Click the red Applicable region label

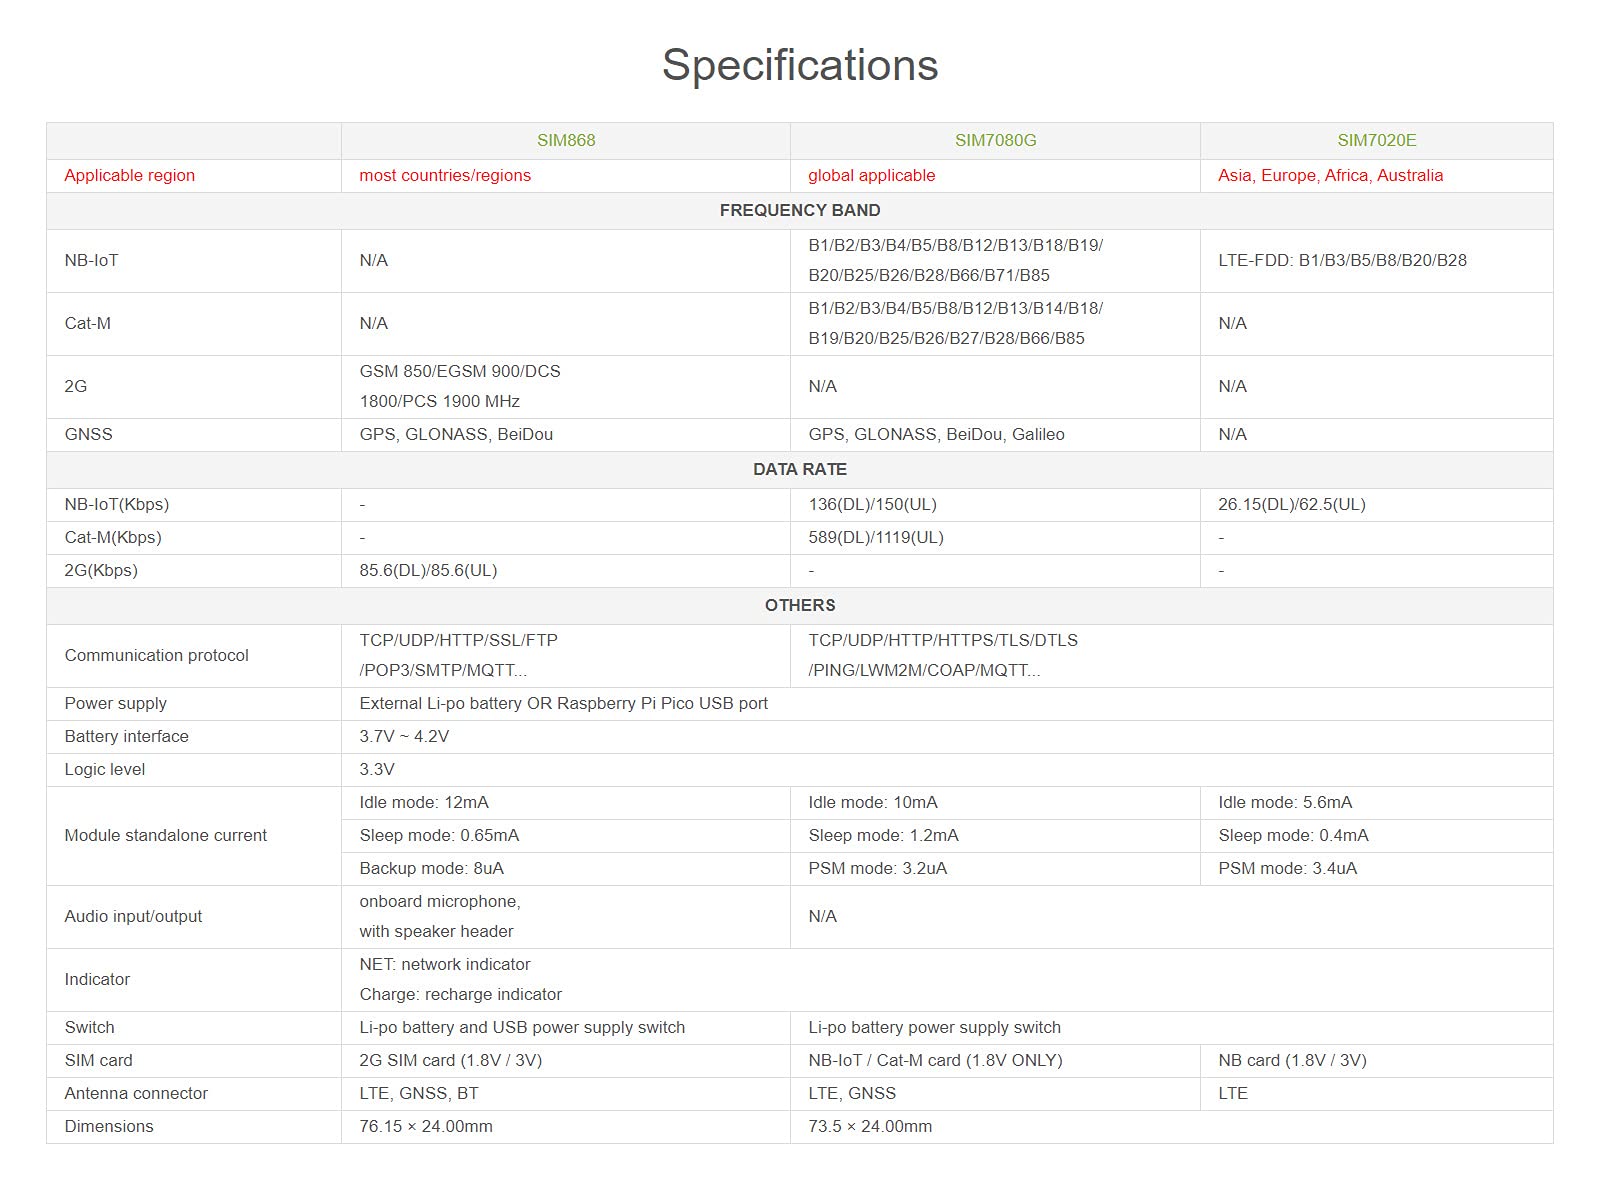[x=130, y=175]
